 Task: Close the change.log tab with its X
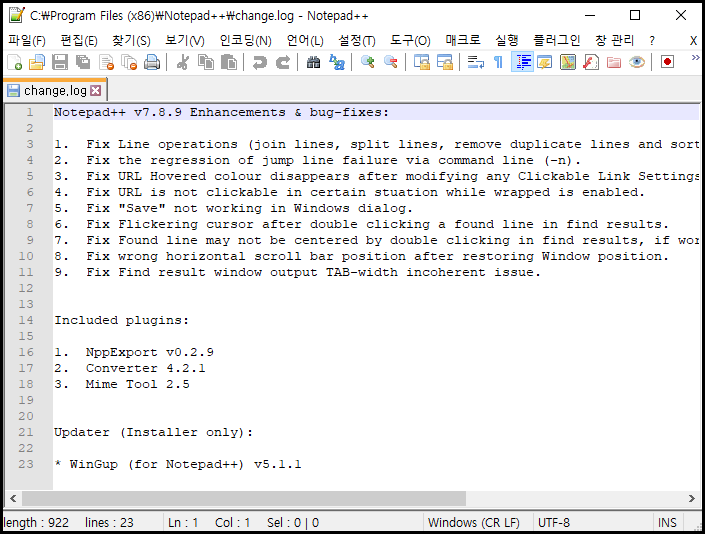click(95, 91)
